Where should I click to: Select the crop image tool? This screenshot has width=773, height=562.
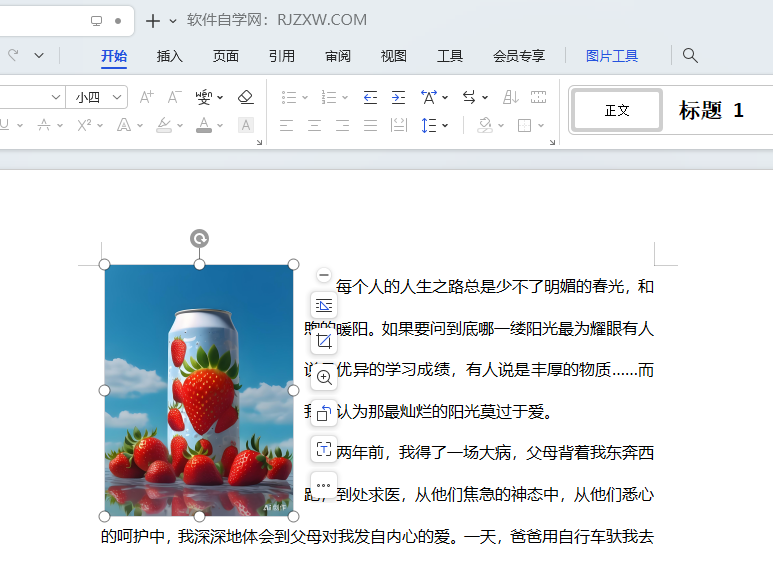(324, 341)
